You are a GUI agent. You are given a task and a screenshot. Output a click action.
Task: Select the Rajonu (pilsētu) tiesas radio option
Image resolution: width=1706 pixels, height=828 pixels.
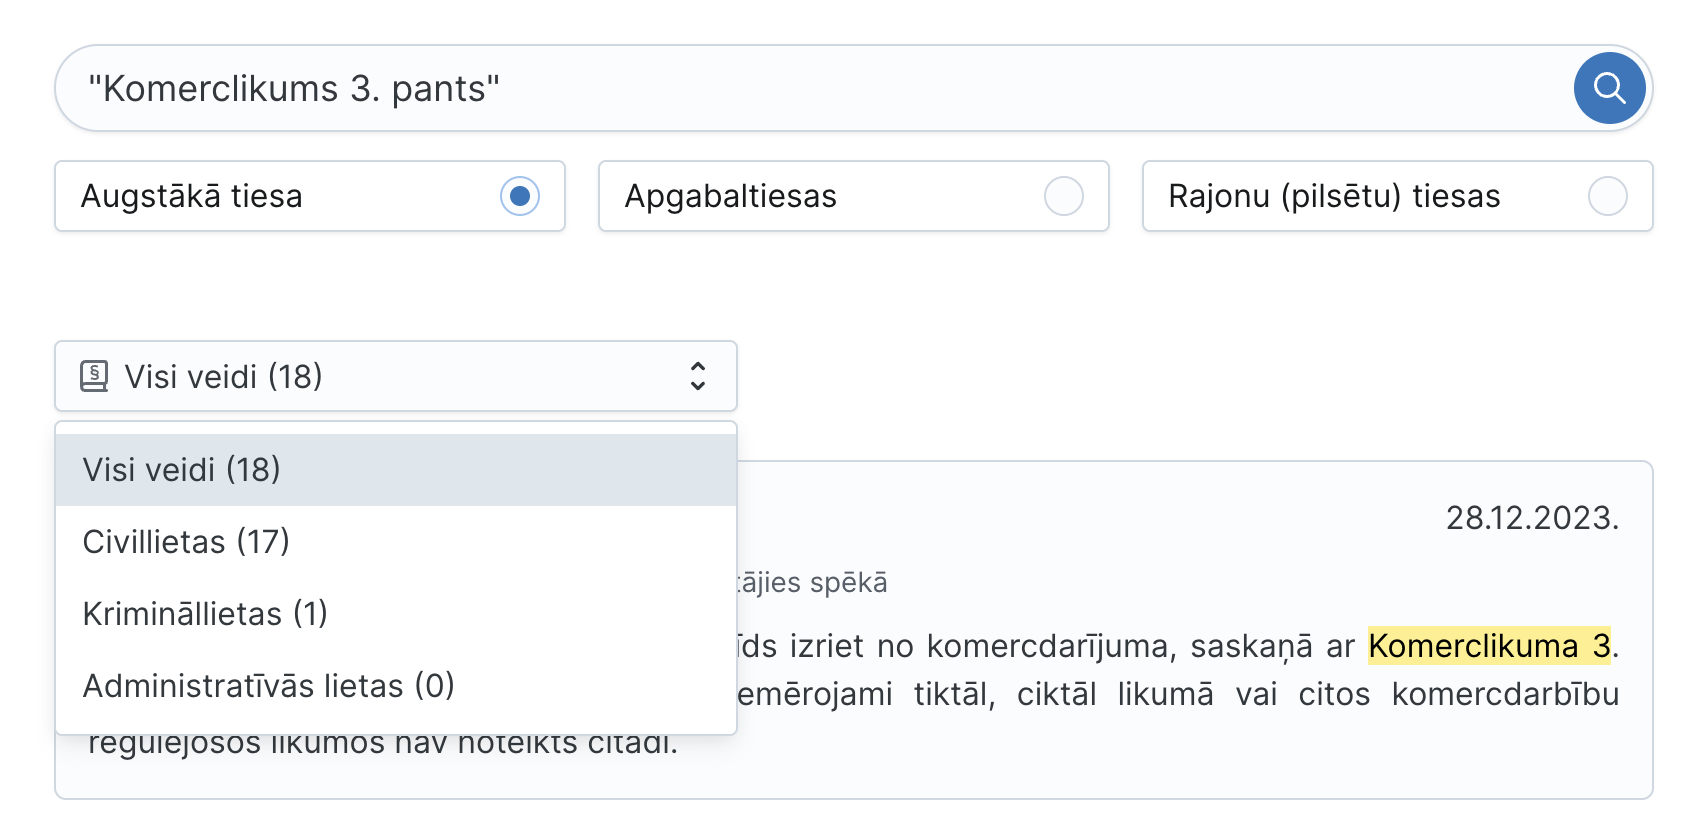[1608, 196]
